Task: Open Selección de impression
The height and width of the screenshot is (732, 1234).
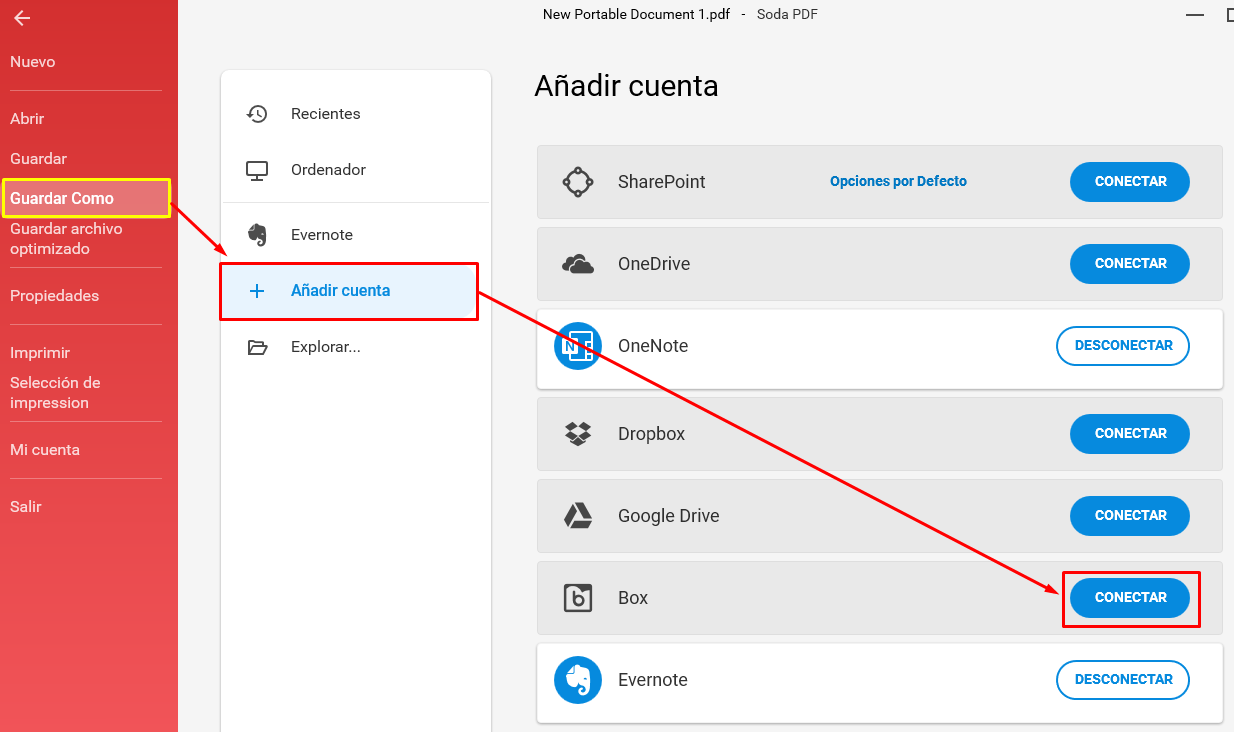Action: coord(55,393)
